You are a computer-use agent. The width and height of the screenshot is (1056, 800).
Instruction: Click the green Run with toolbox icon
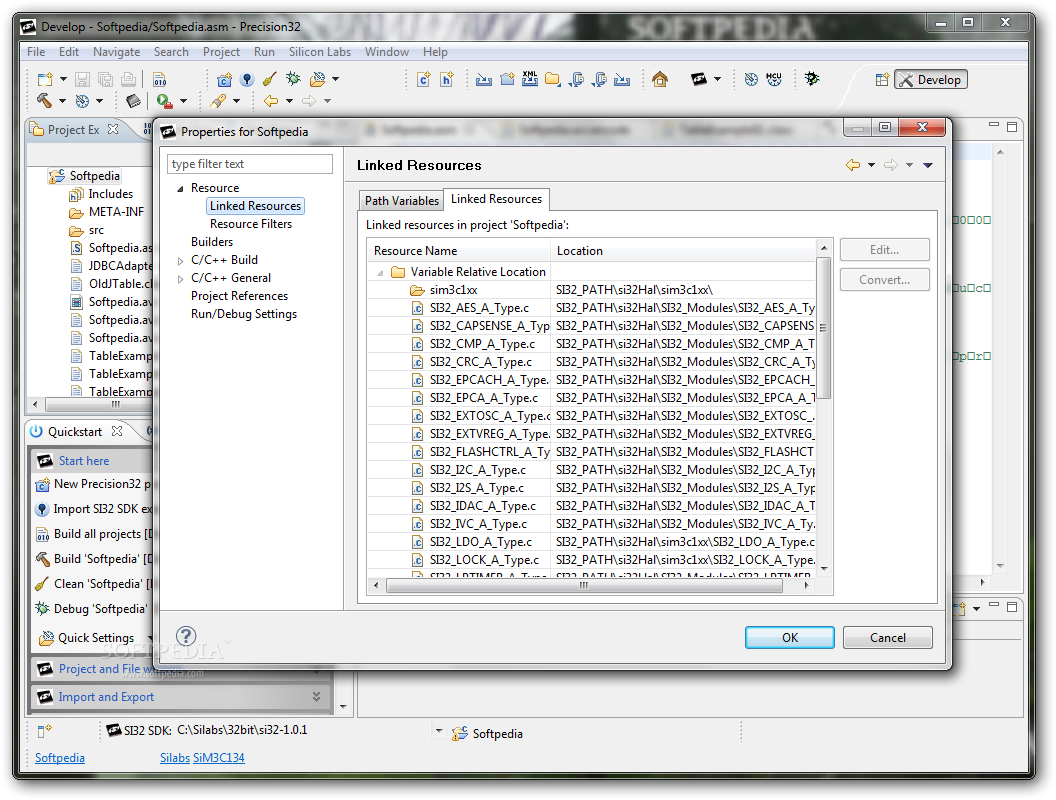coord(164,101)
